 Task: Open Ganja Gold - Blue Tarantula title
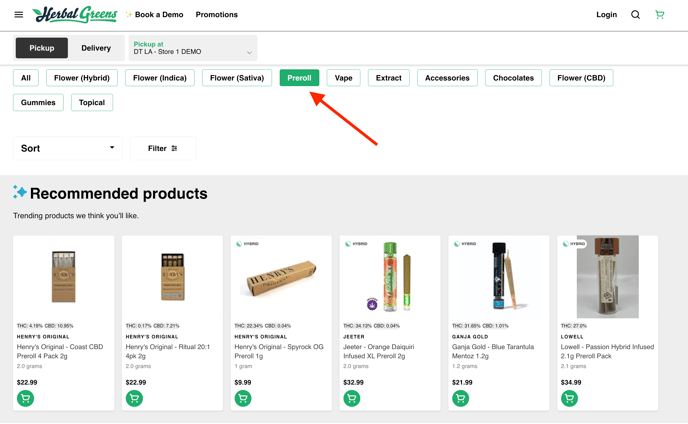493,351
